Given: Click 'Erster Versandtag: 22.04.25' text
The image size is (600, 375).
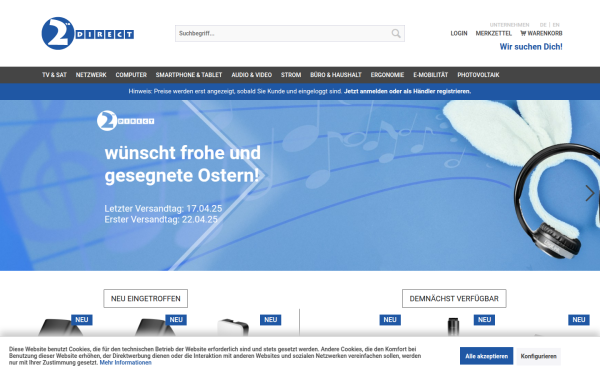Looking at the screenshot, I should pyautogui.click(x=161, y=220).
